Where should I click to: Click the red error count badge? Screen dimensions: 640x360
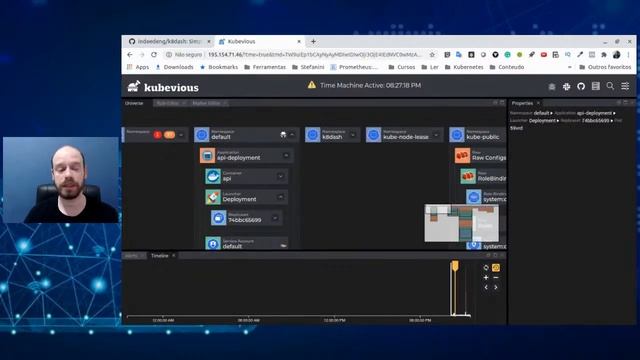point(158,135)
